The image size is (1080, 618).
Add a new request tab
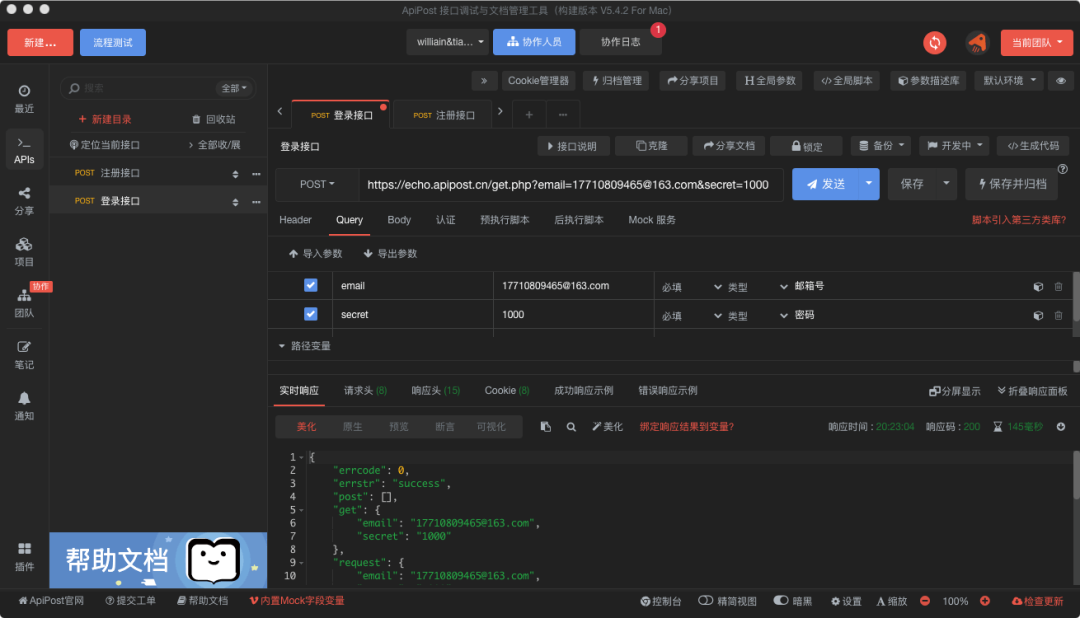pyautogui.click(x=529, y=114)
